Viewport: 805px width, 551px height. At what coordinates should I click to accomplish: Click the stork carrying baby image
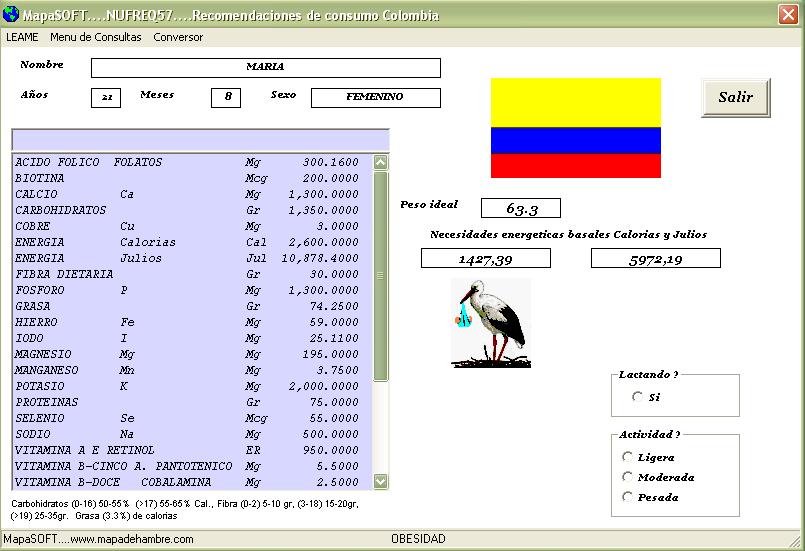pos(490,322)
